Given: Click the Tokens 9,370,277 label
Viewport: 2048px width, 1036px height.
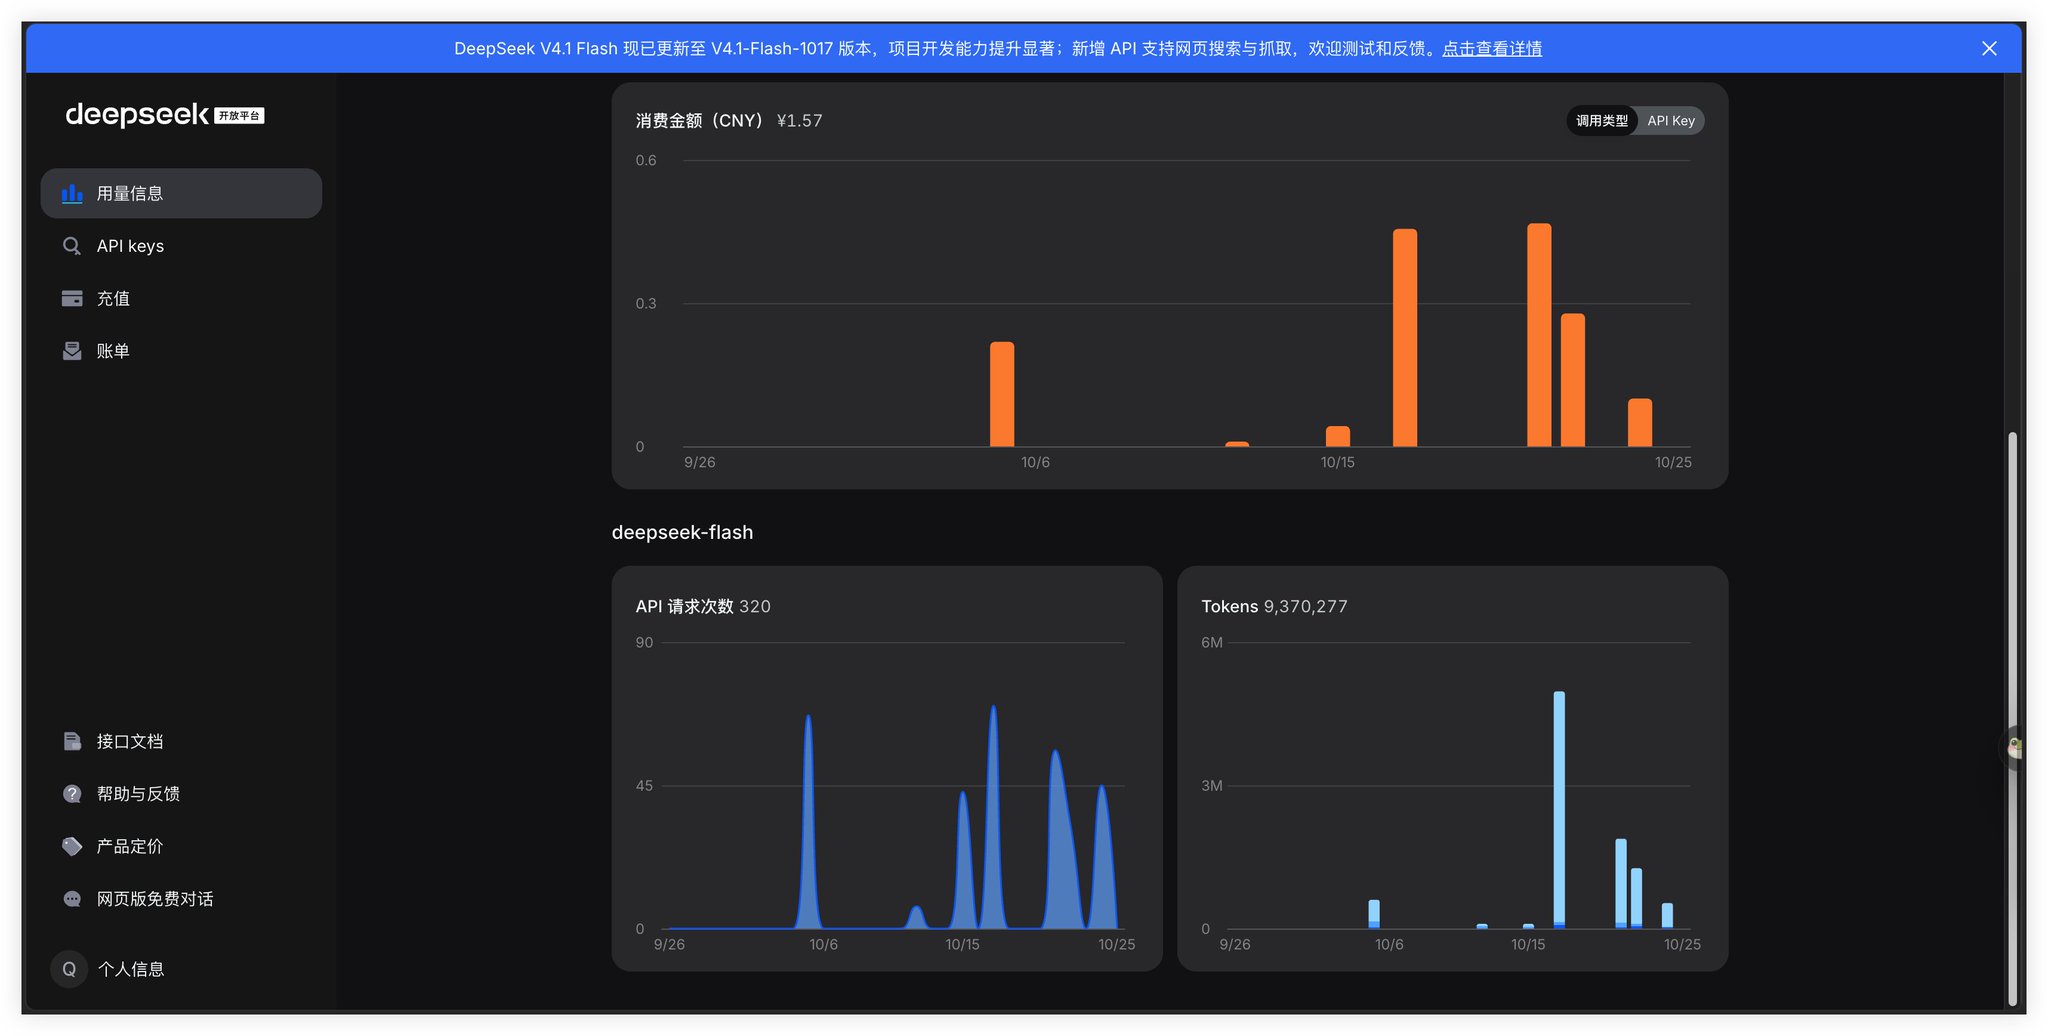Looking at the screenshot, I should coord(1274,607).
